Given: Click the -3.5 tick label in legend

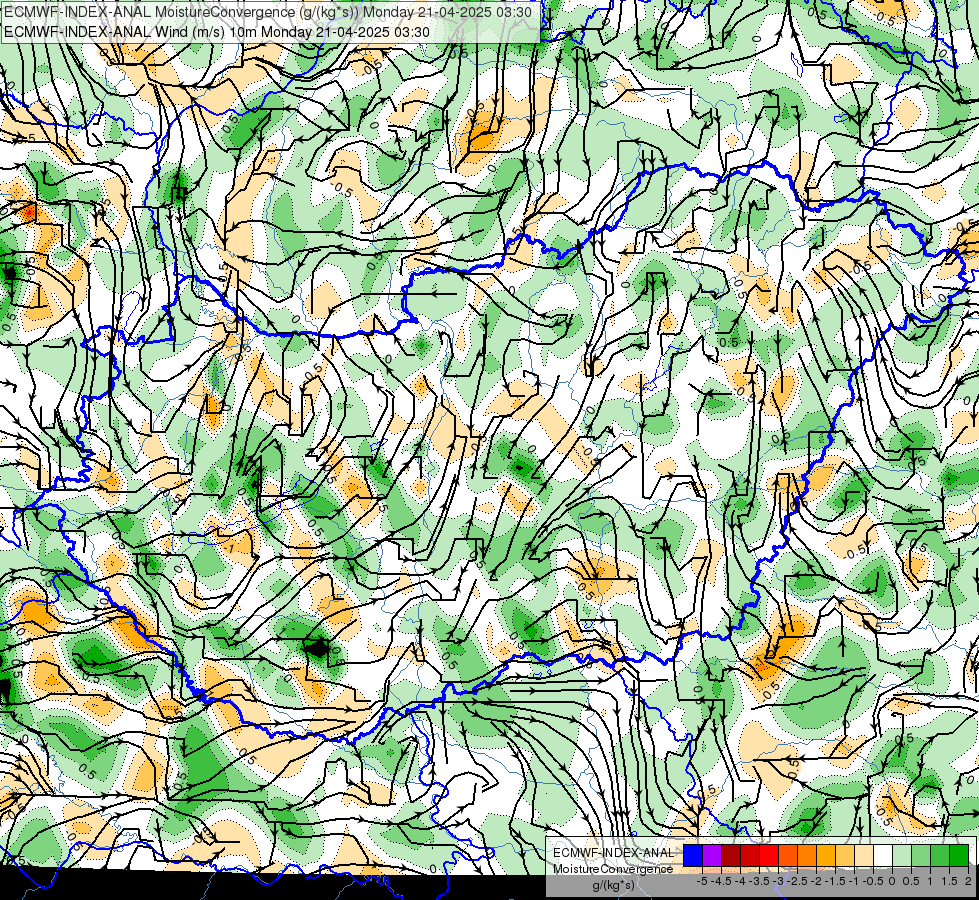Looking at the screenshot, I should (759, 881).
